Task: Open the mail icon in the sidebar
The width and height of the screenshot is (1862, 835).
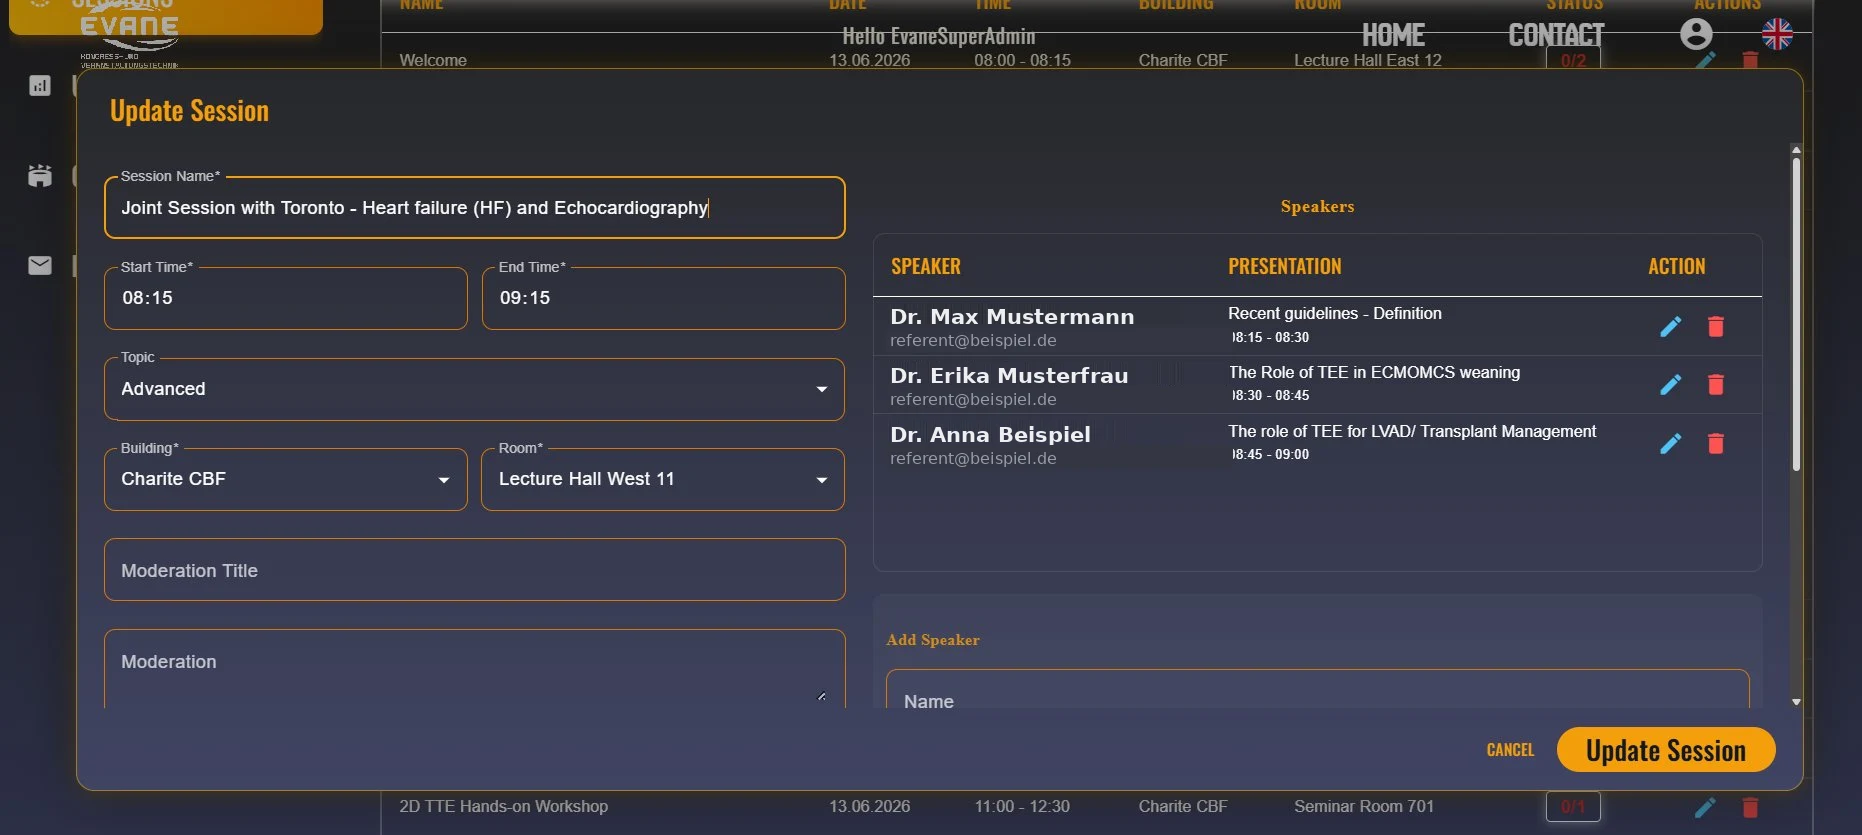Action: tap(40, 265)
